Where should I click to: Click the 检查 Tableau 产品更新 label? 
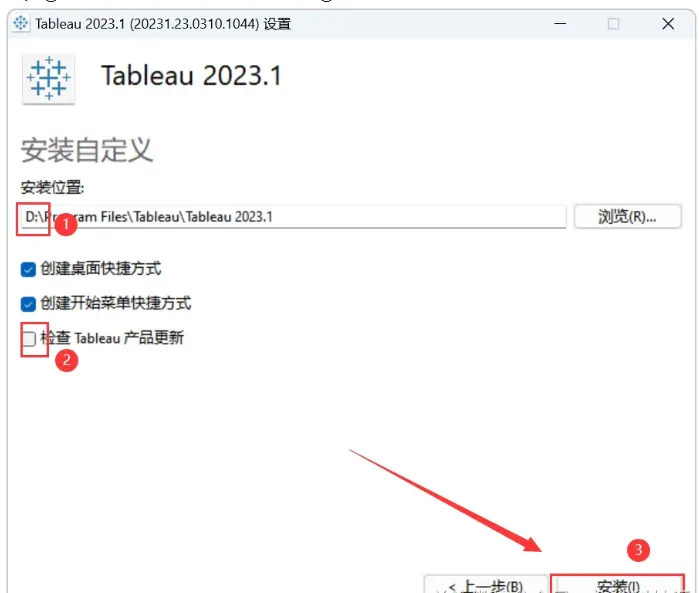[112, 338]
